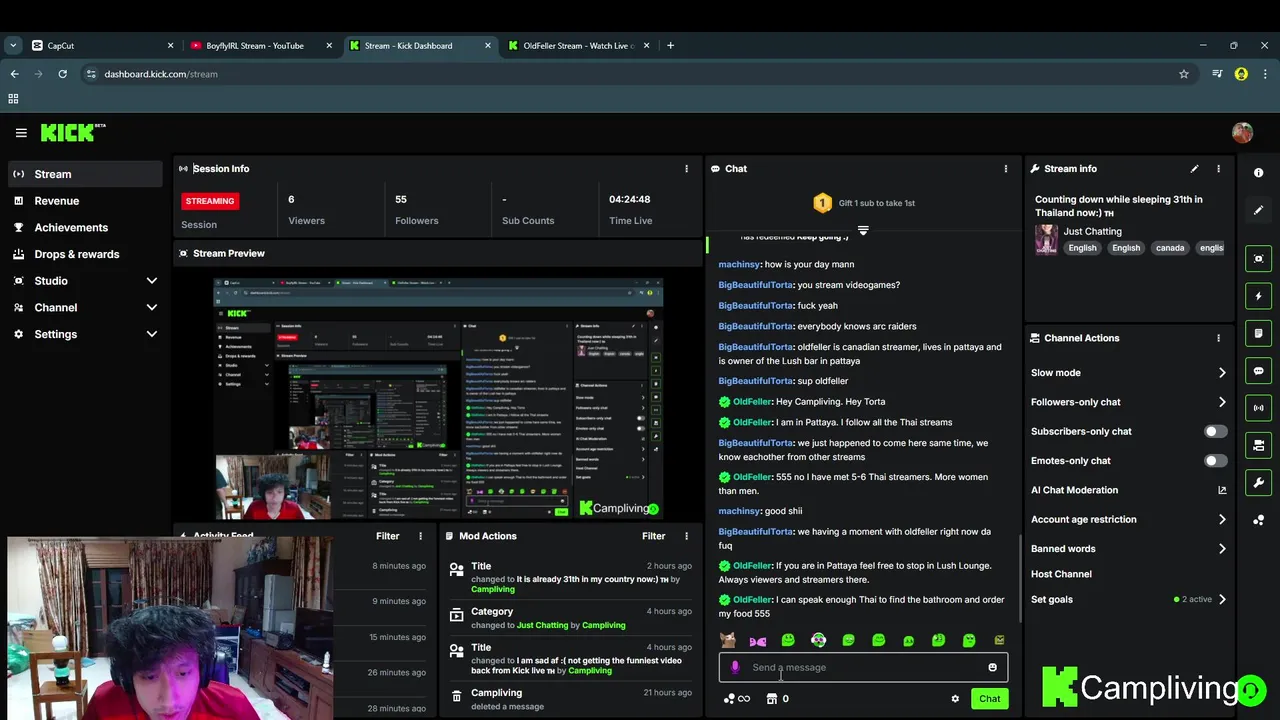This screenshot has height=720, width=1280.
Task: Toggle the wrench widget icon in rail
Action: pos(1258,483)
